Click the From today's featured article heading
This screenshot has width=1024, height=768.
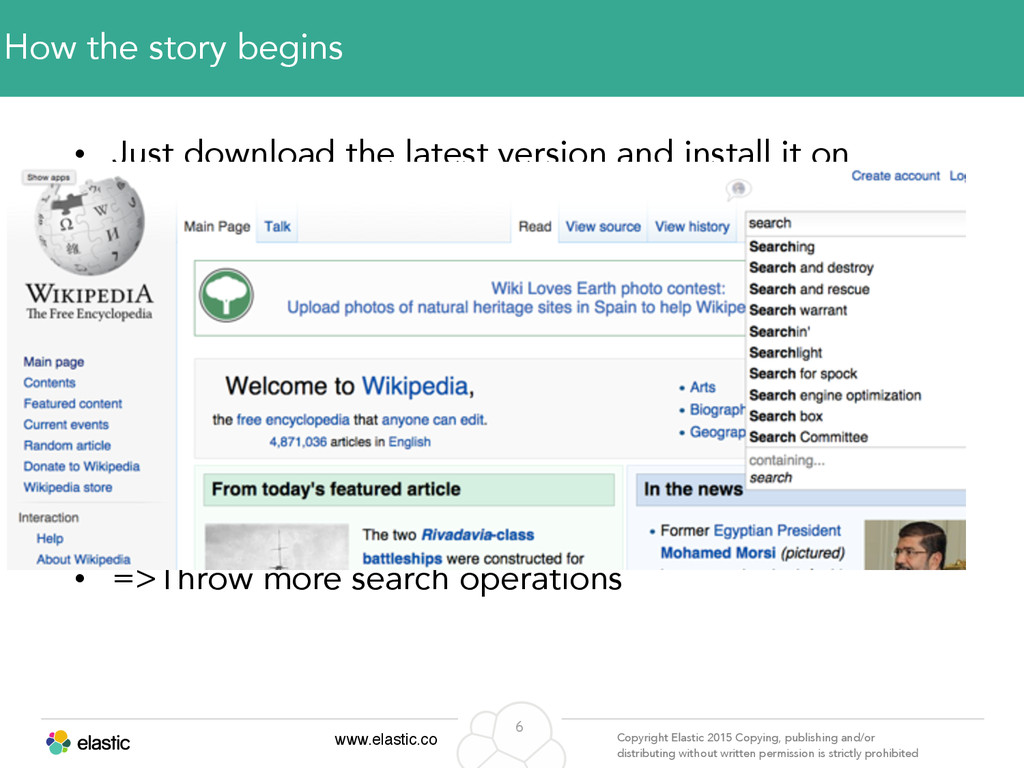pyautogui.click(x=336, y=489)
